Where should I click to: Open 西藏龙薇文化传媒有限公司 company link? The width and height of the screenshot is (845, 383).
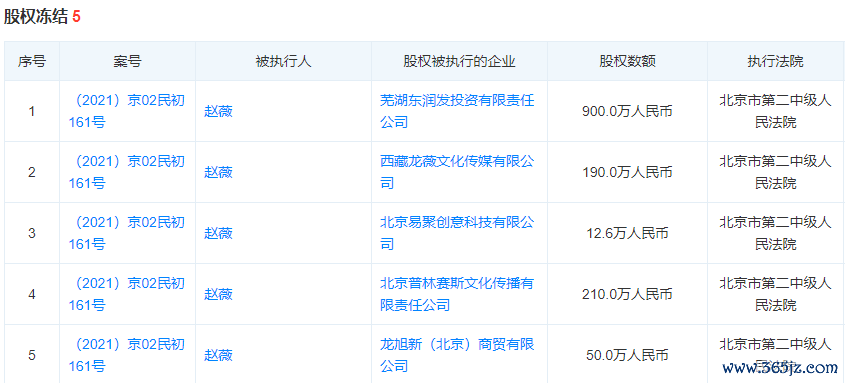point(457,172)
